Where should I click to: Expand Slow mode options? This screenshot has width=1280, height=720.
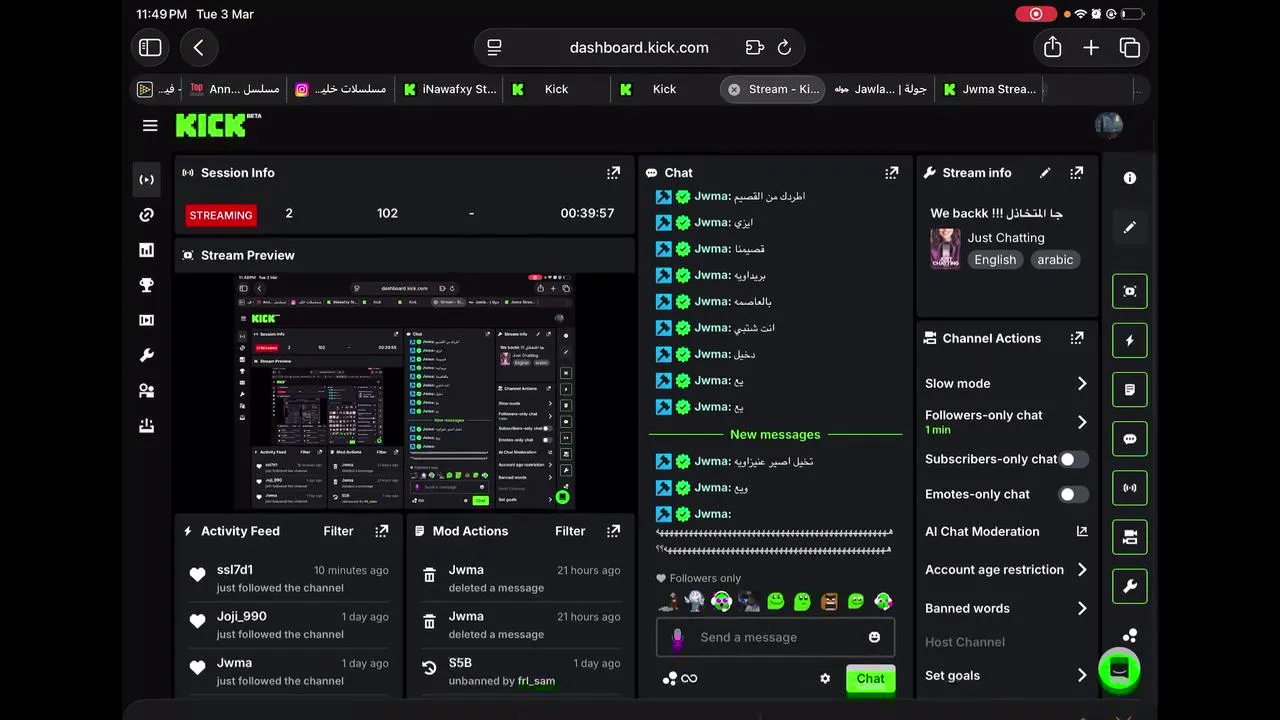[1081, 383]
